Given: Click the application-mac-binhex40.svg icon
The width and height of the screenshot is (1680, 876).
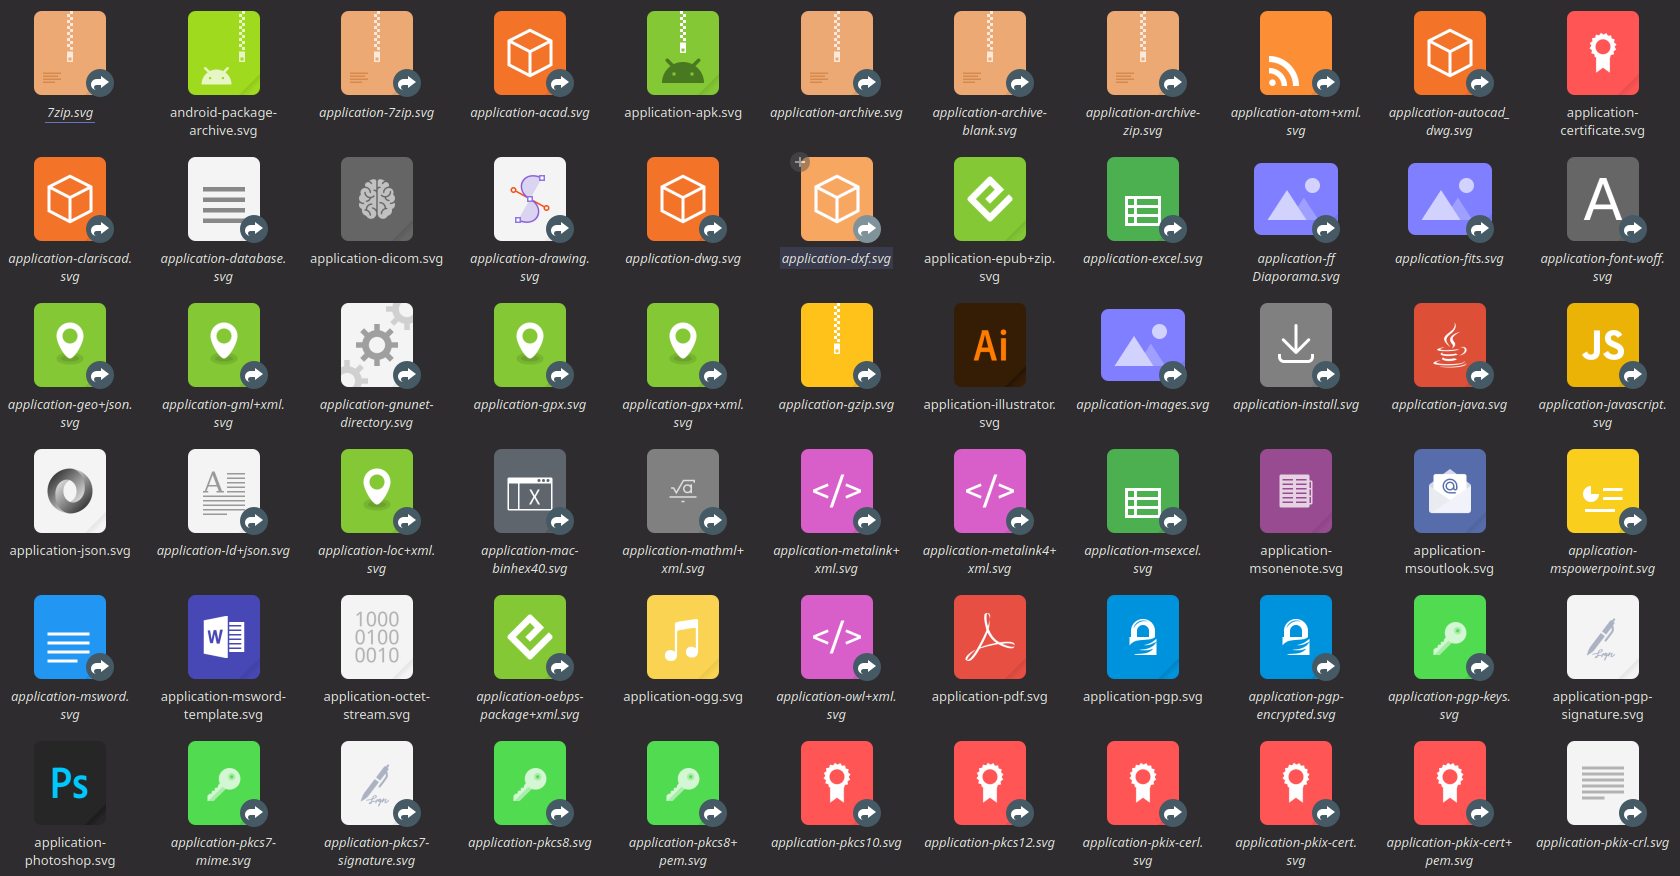Looking at the screenshot, I should coord(530,491).
